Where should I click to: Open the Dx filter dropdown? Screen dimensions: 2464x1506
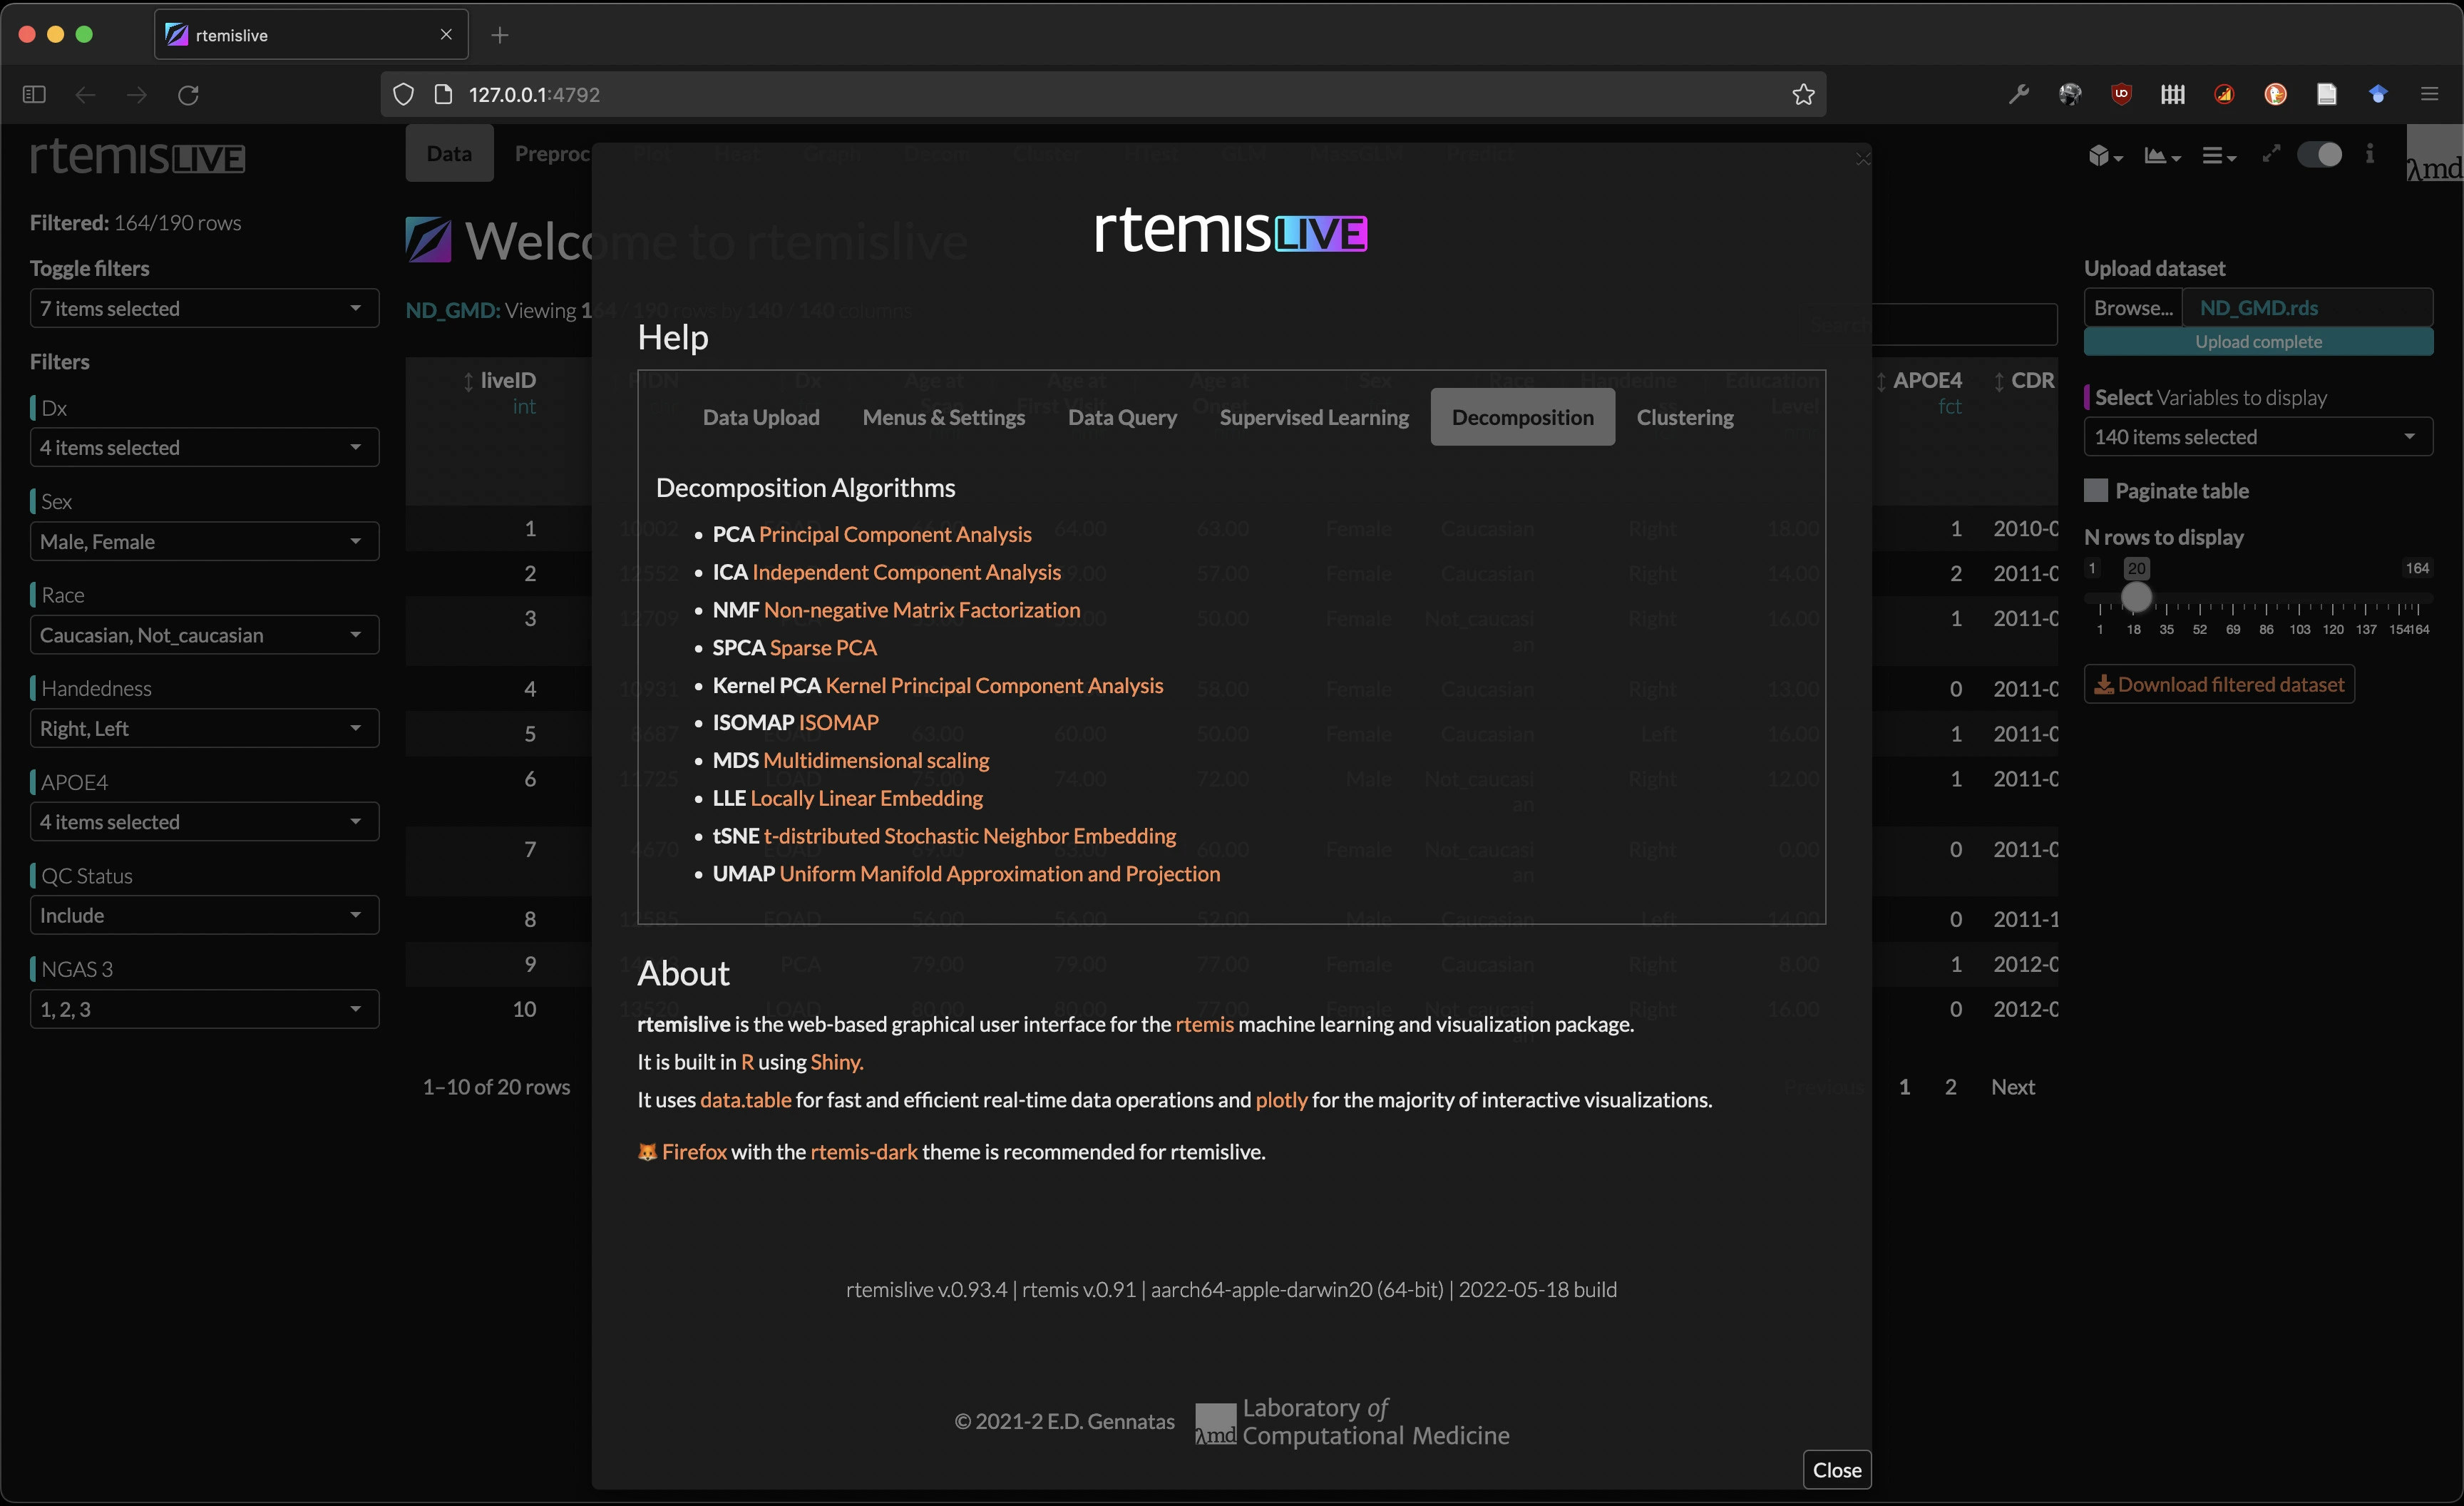click(x=204, y=447)
